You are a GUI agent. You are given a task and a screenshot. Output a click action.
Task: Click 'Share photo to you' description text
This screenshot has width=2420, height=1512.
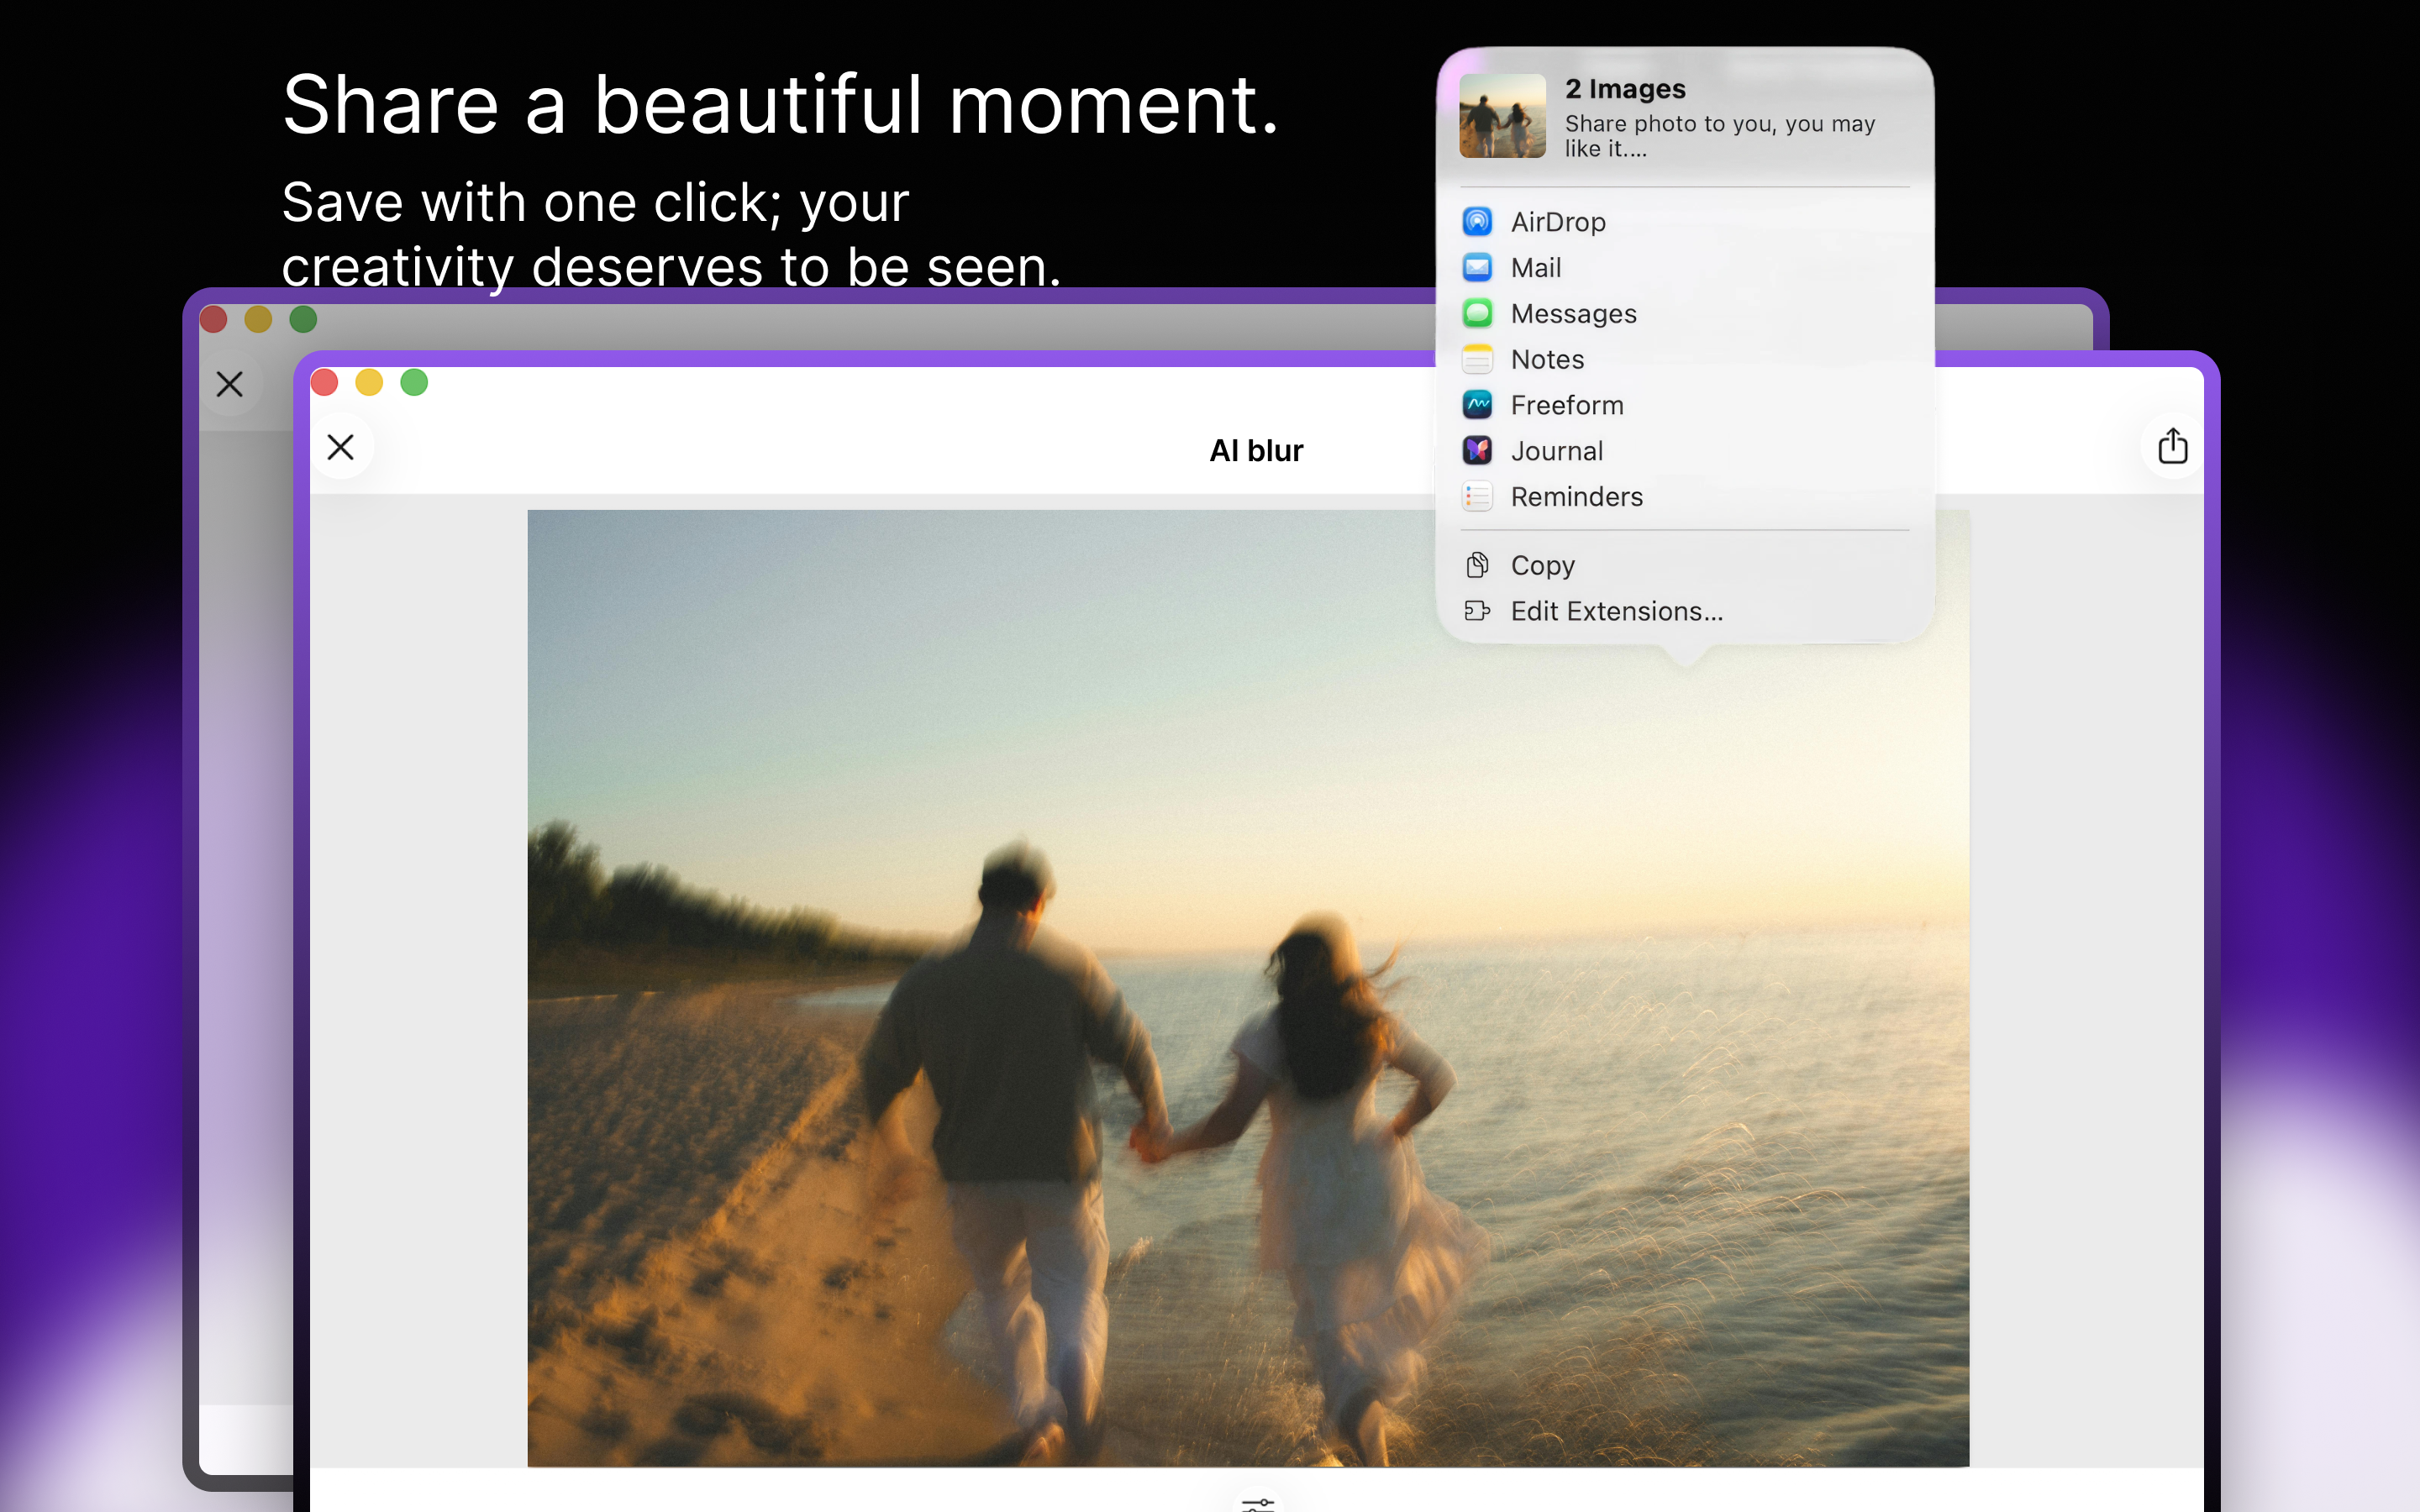coord(1719,135)
